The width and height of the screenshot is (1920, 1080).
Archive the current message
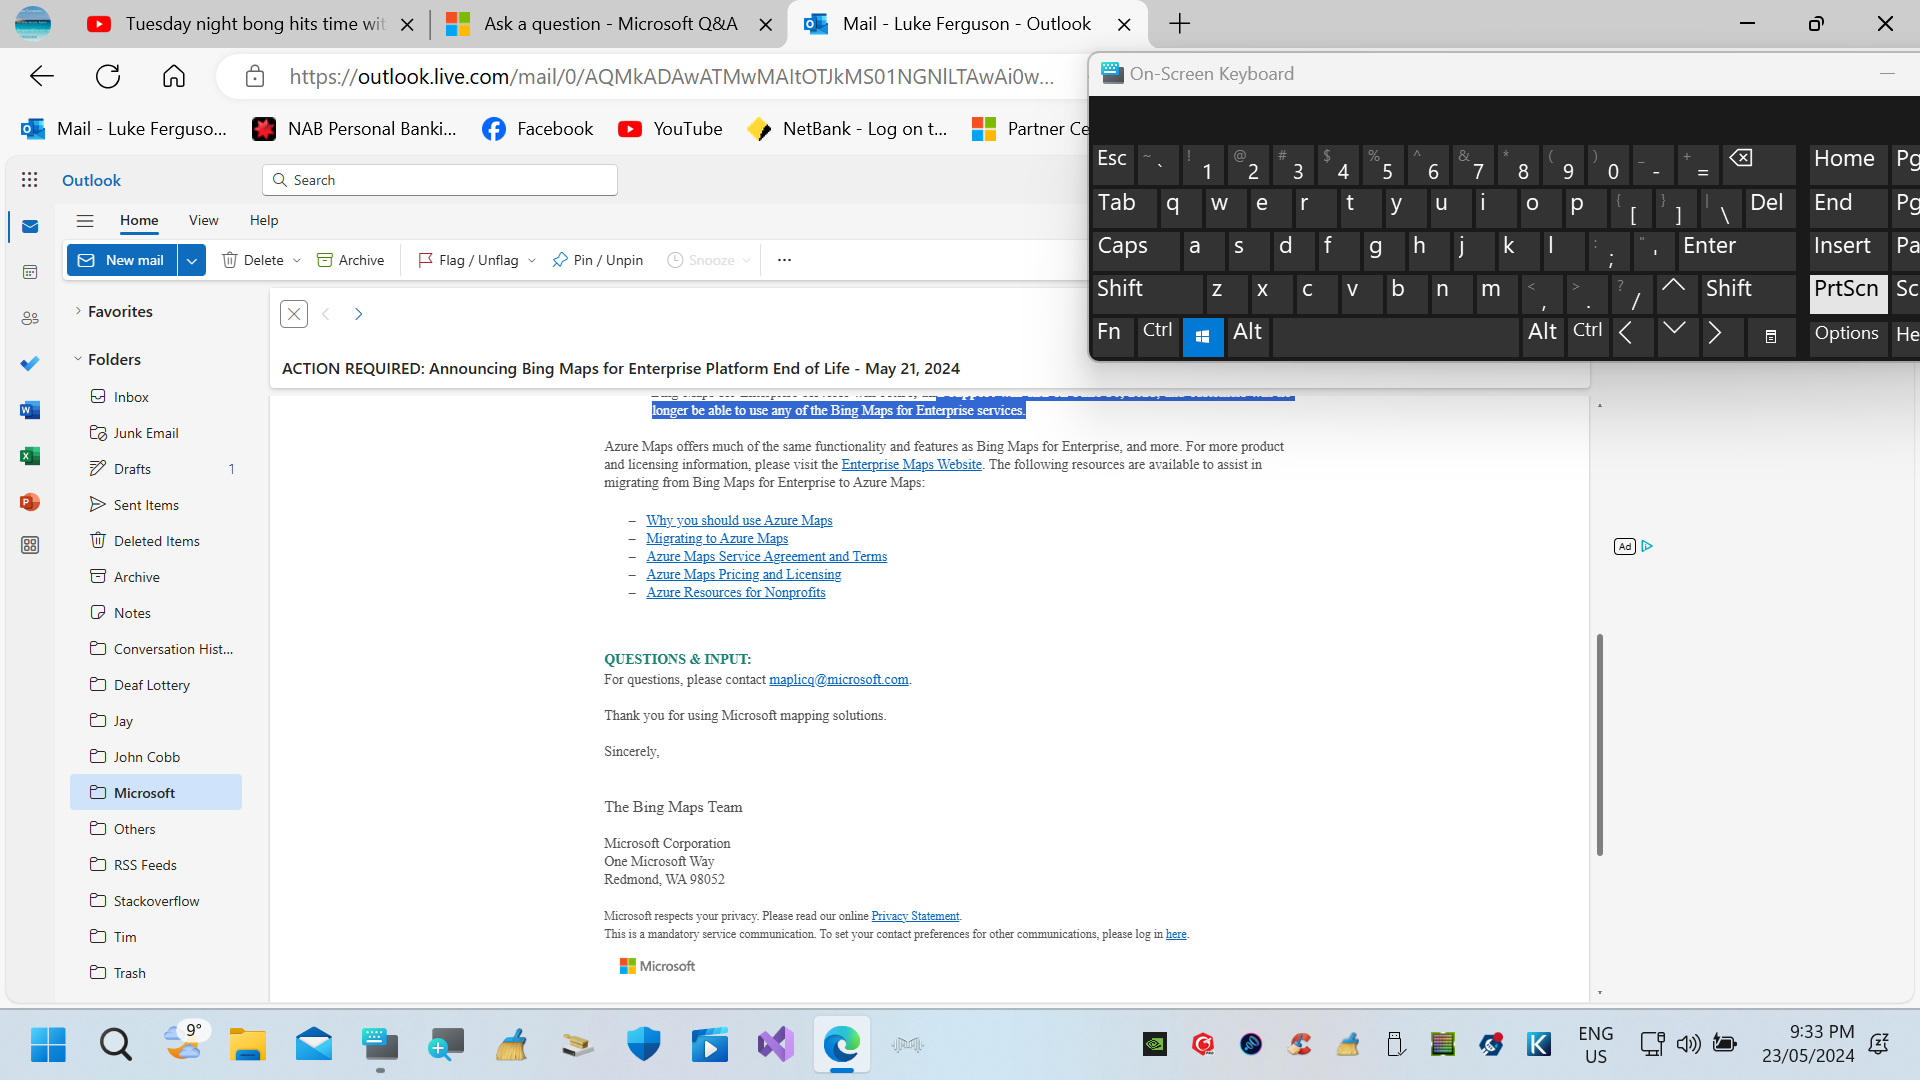point(351,260)
